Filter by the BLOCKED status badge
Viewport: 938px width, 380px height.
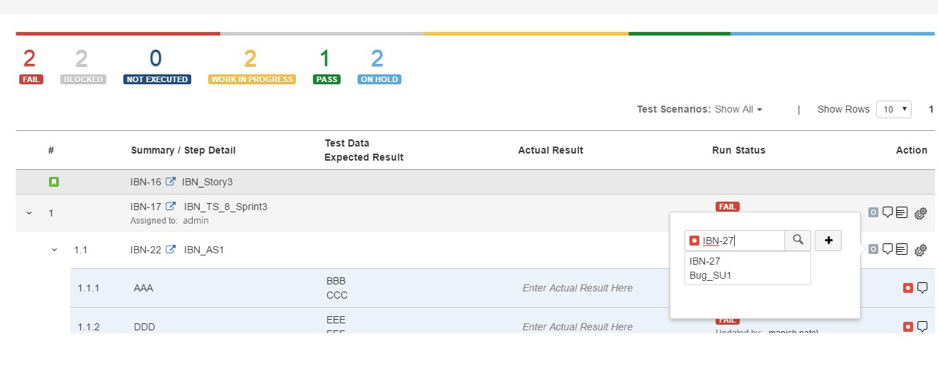click(x=83, y=80)
